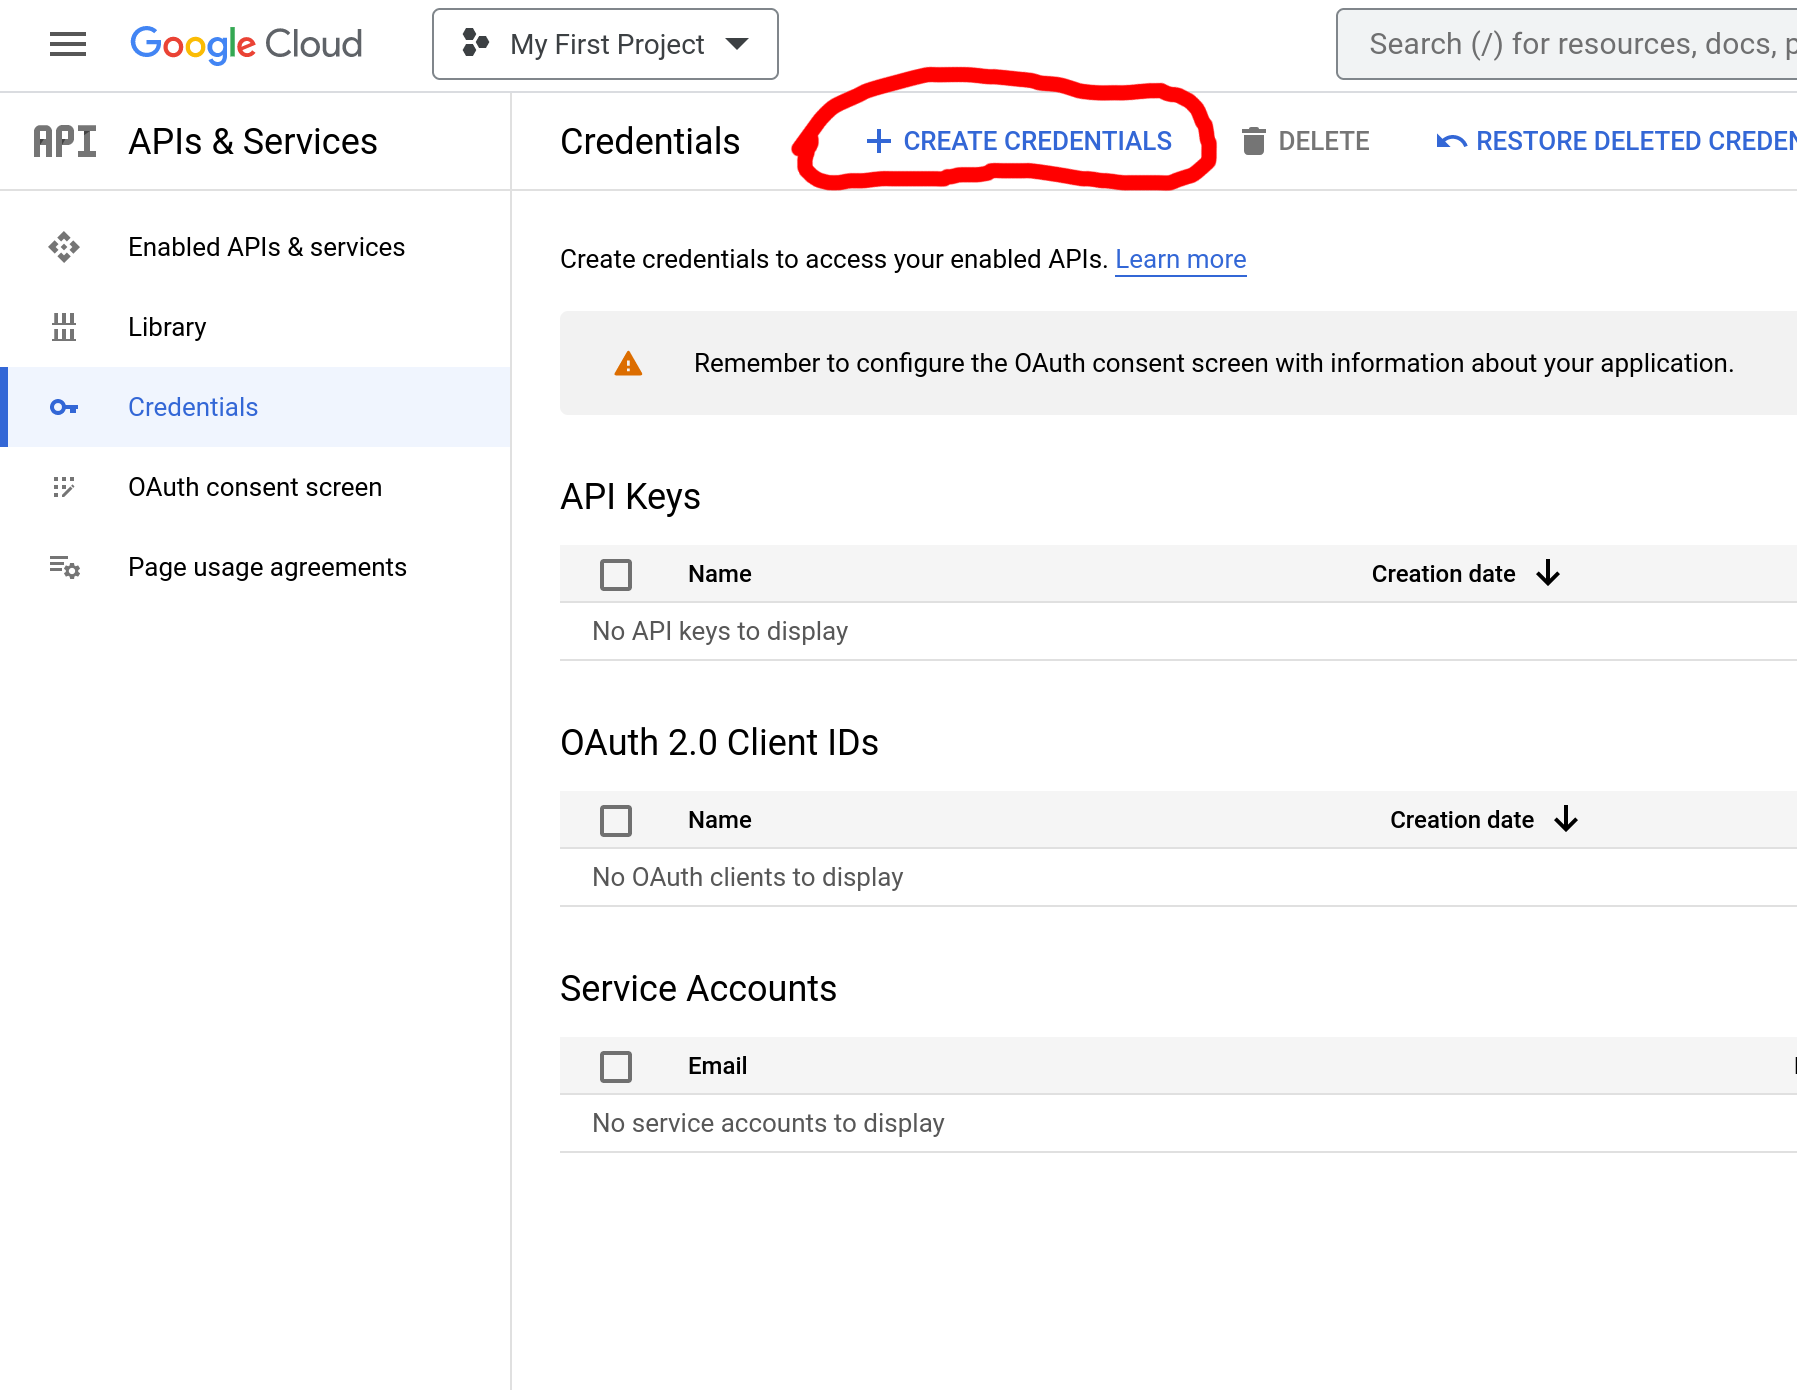
Task: Click OAuth clients creation date sort arrow
Action: click(1566, 819)
